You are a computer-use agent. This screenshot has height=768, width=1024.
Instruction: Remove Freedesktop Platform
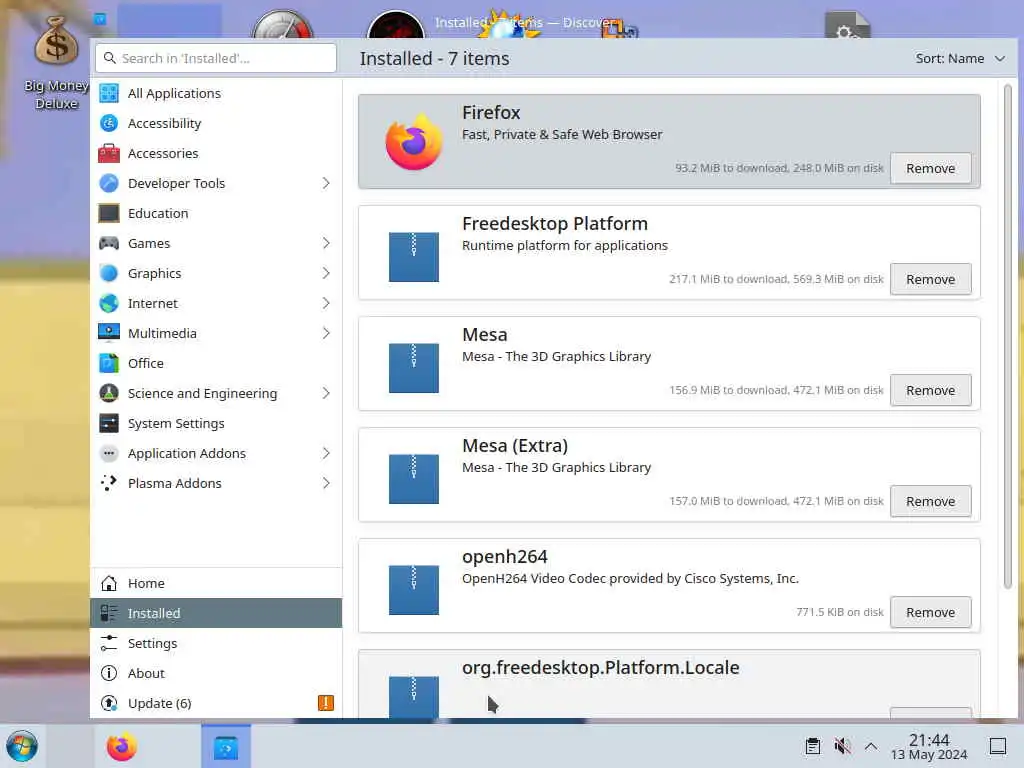coord(931,280)
